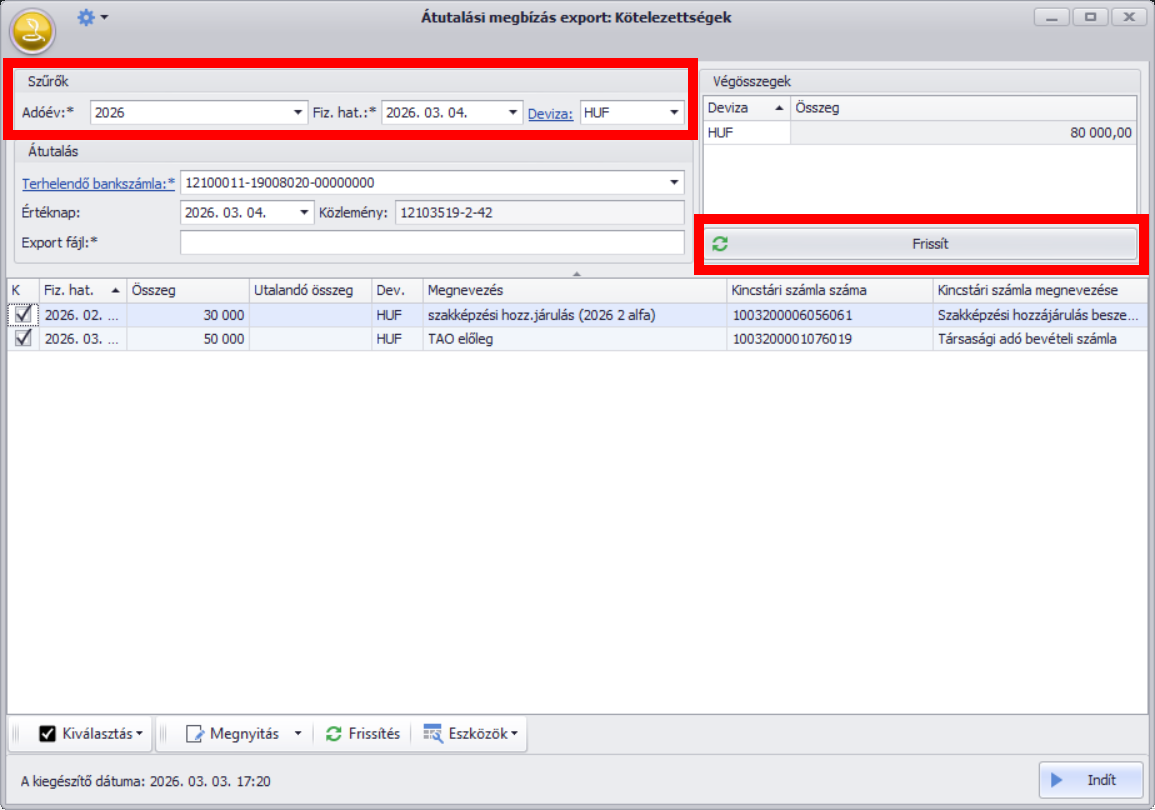Viewport: 1155px width, 810px height.
Task: Open the Fiz. hat. date picker dropdown
Action: tap(513, 113)
